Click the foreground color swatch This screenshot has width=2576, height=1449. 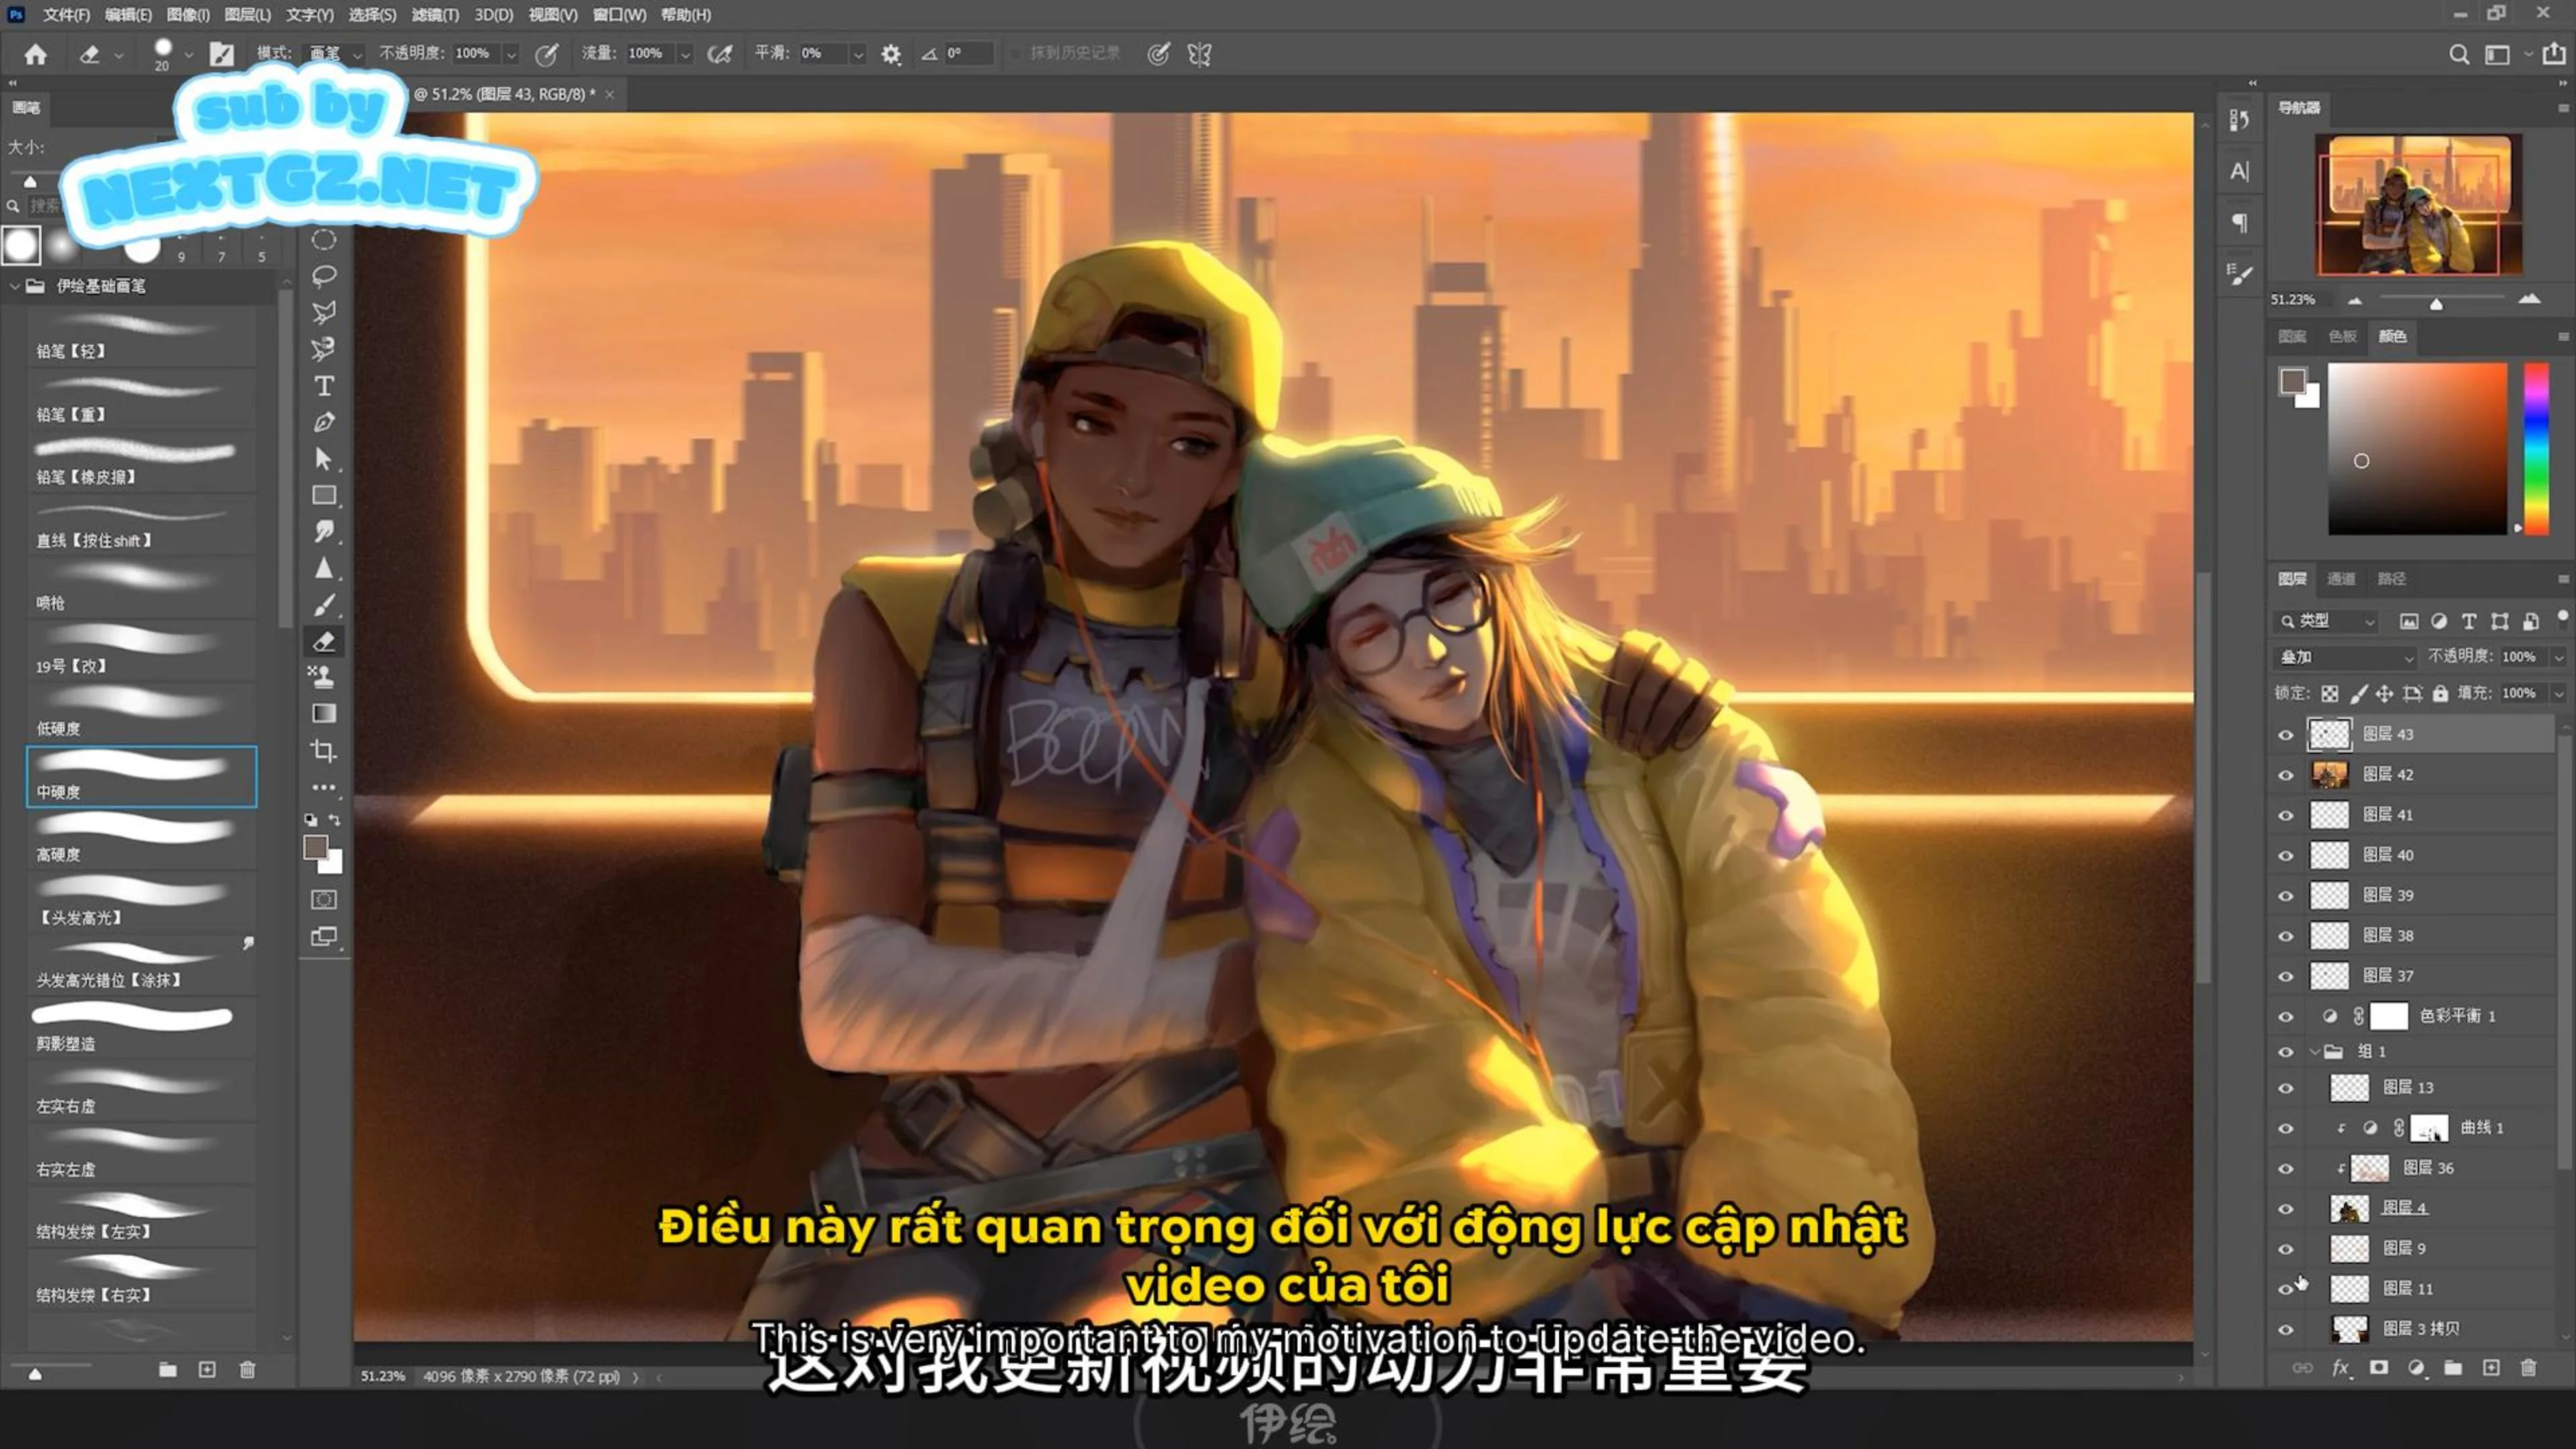(316, 847)
